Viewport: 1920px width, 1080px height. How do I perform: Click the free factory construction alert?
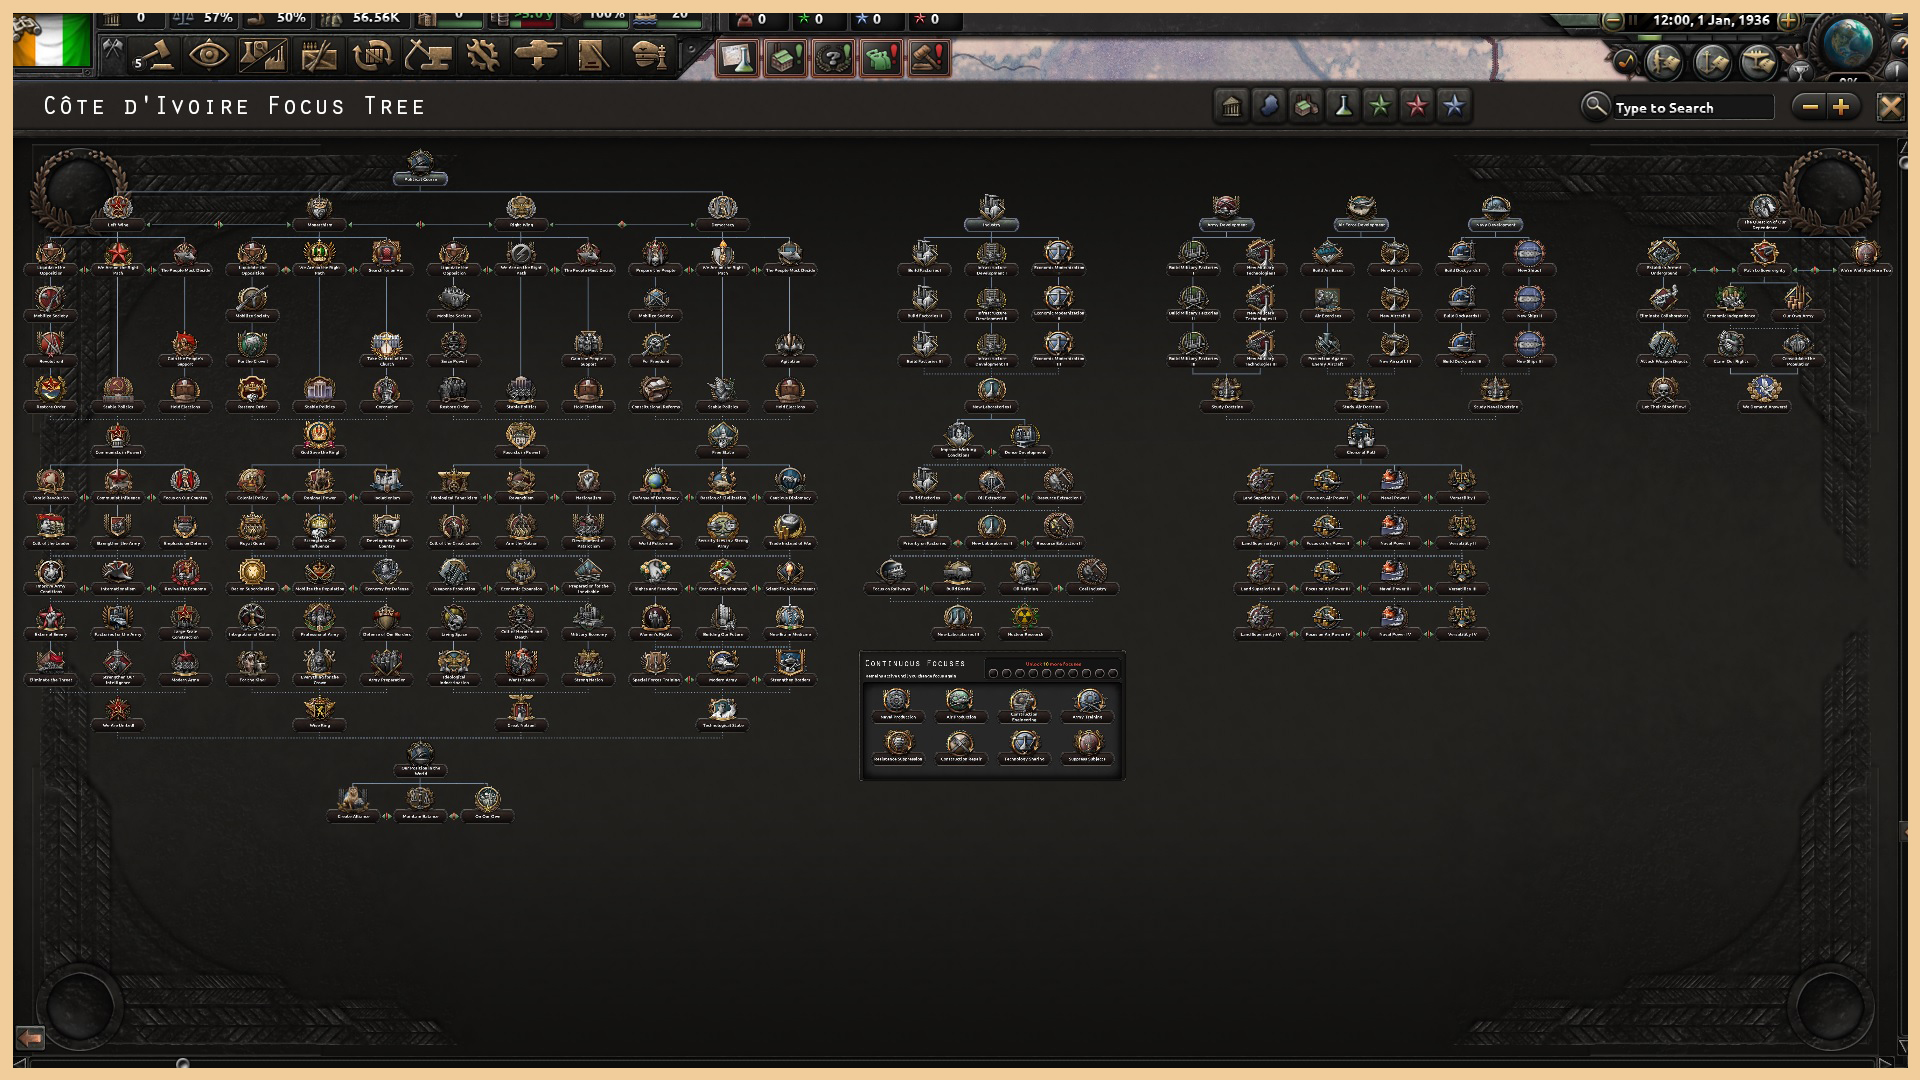(x=786, y=59)
